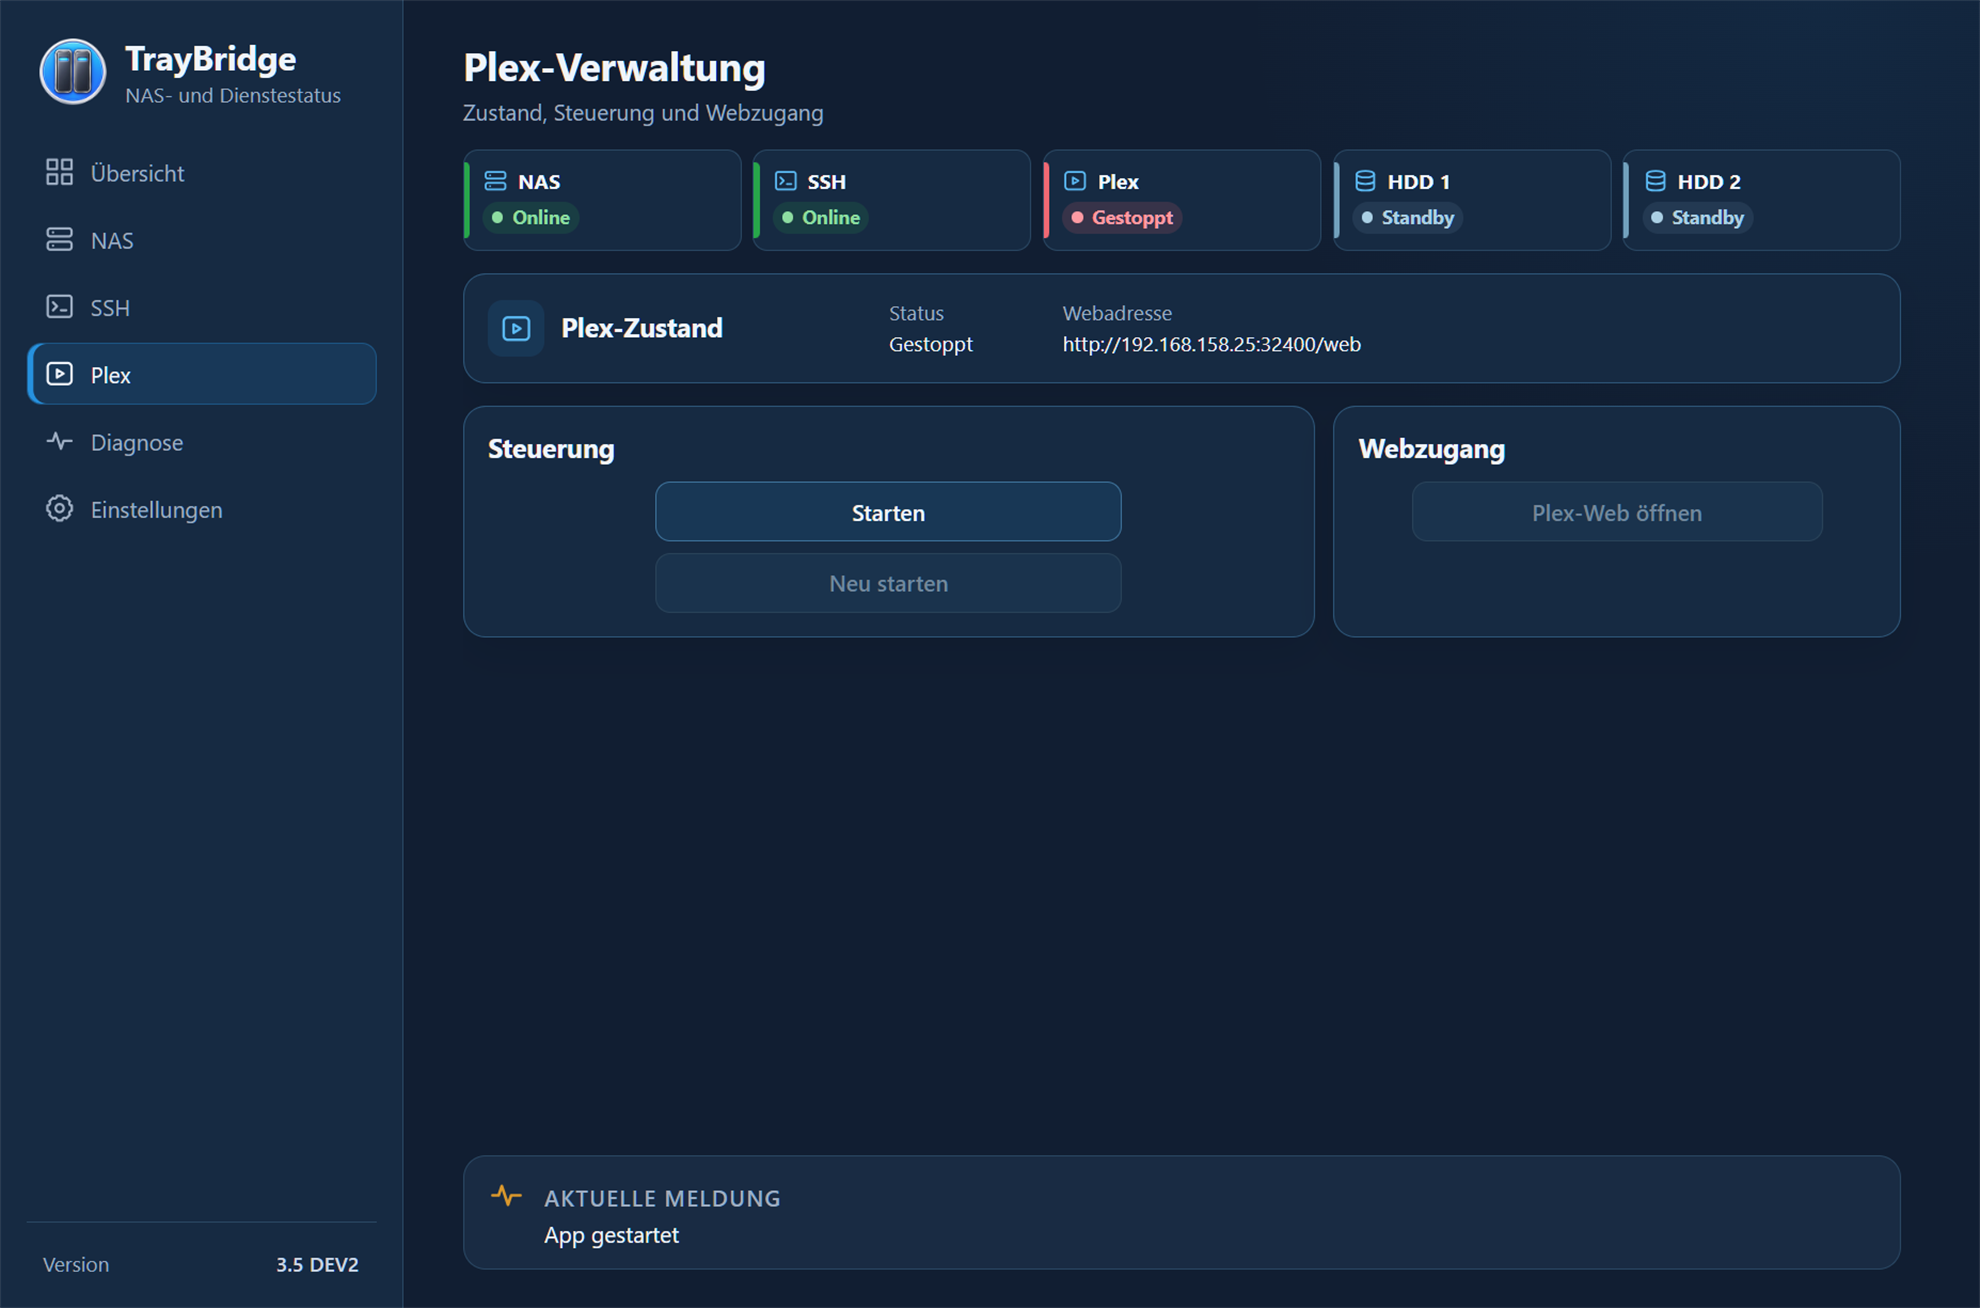Click the disk icon on HDD 2 card
Image resolution: width=1980 pixels, height=1308 pixels.
click(1655, 181)
